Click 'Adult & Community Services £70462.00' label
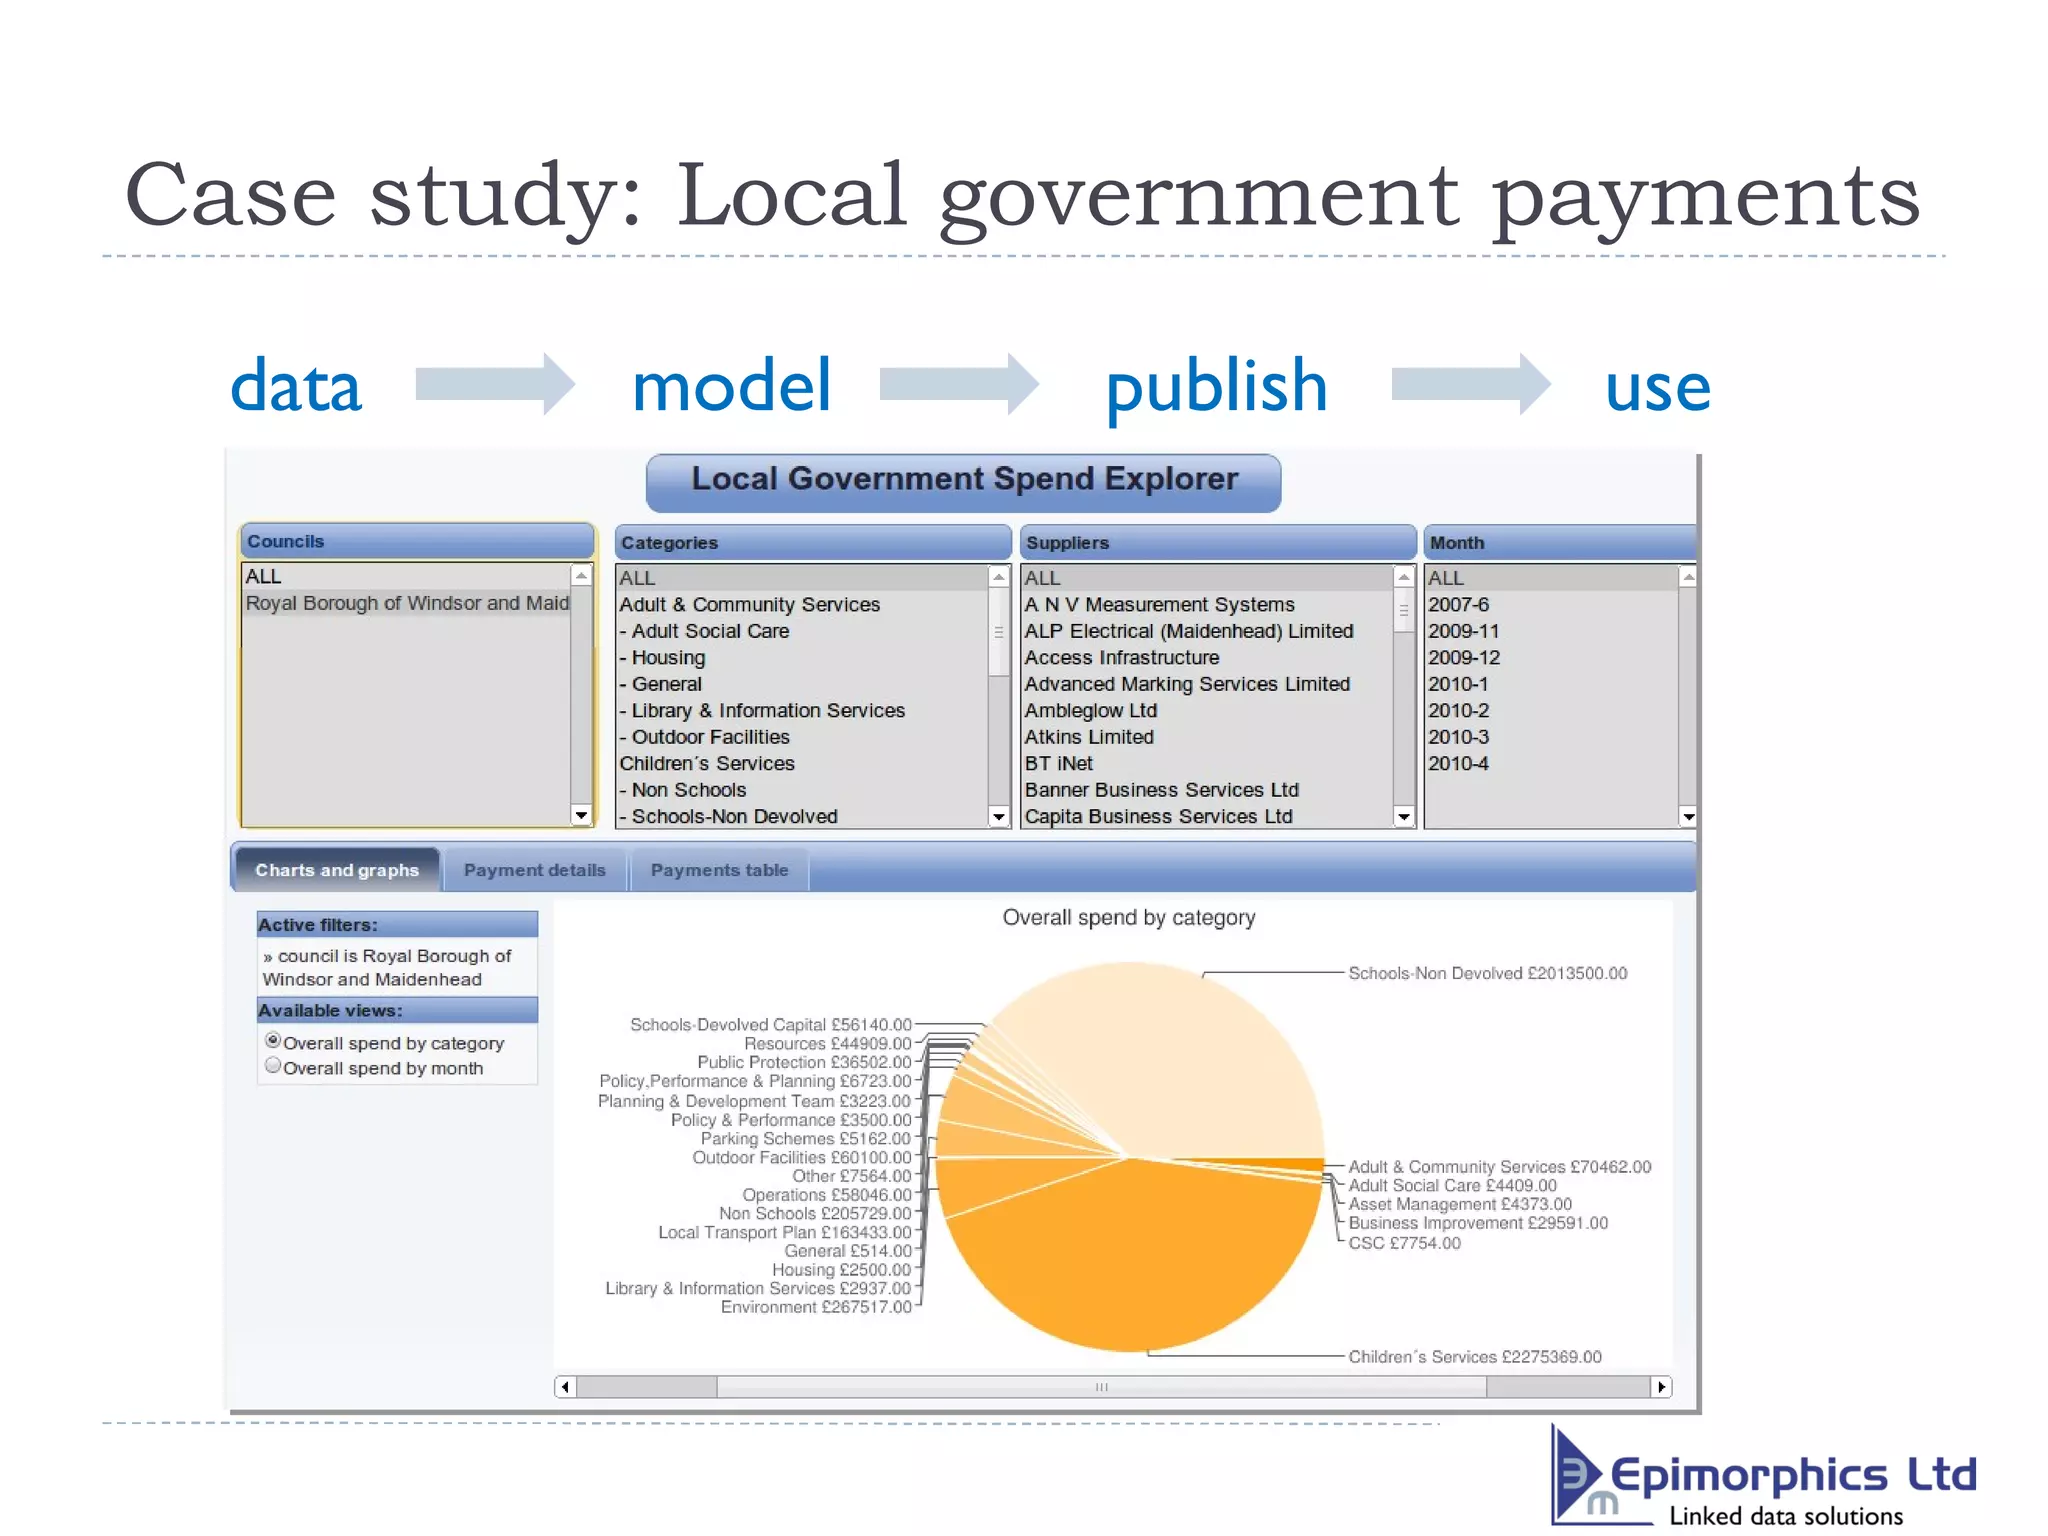The width and height of the screenshot is (2048, 1536). (x=1499, y=1167)
